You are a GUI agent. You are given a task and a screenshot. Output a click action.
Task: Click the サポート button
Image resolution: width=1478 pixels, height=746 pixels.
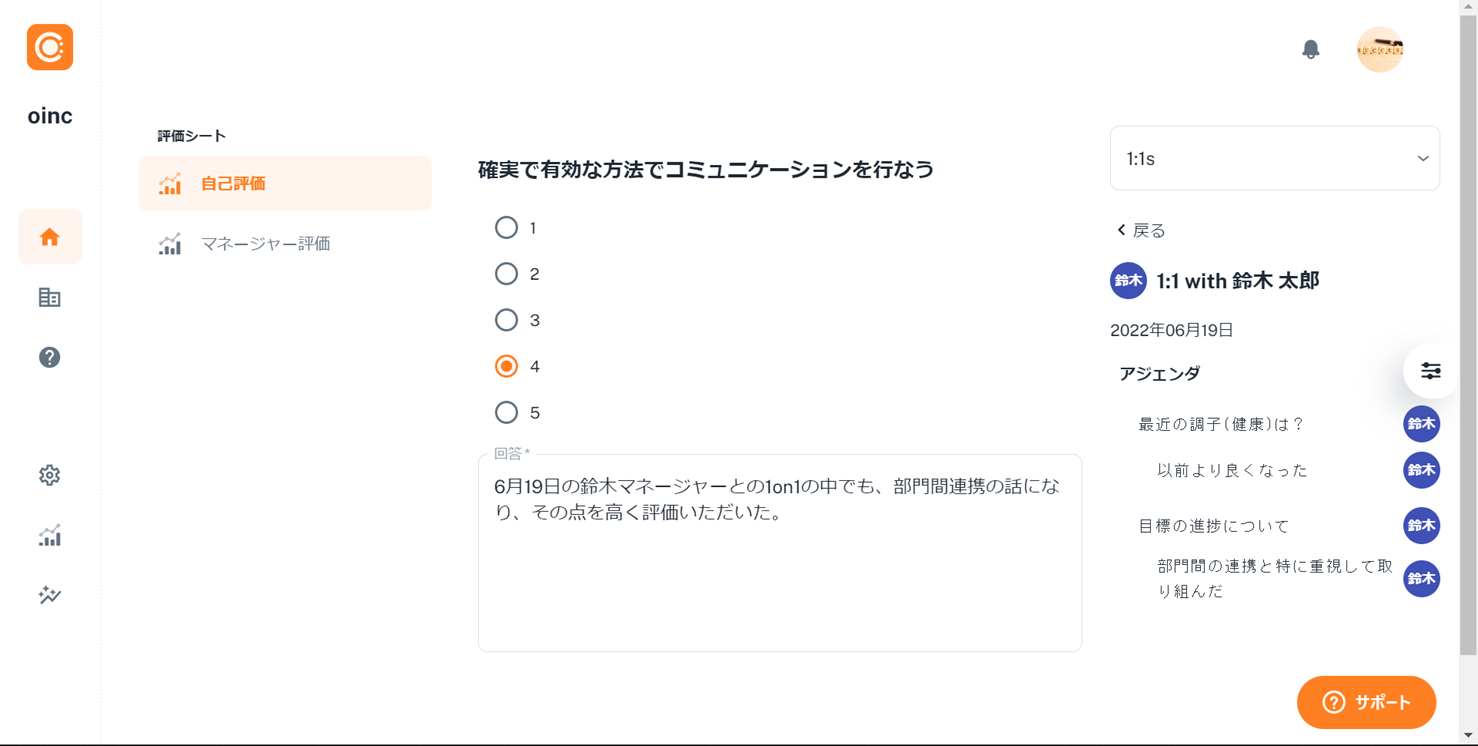tap(1366, 702)
